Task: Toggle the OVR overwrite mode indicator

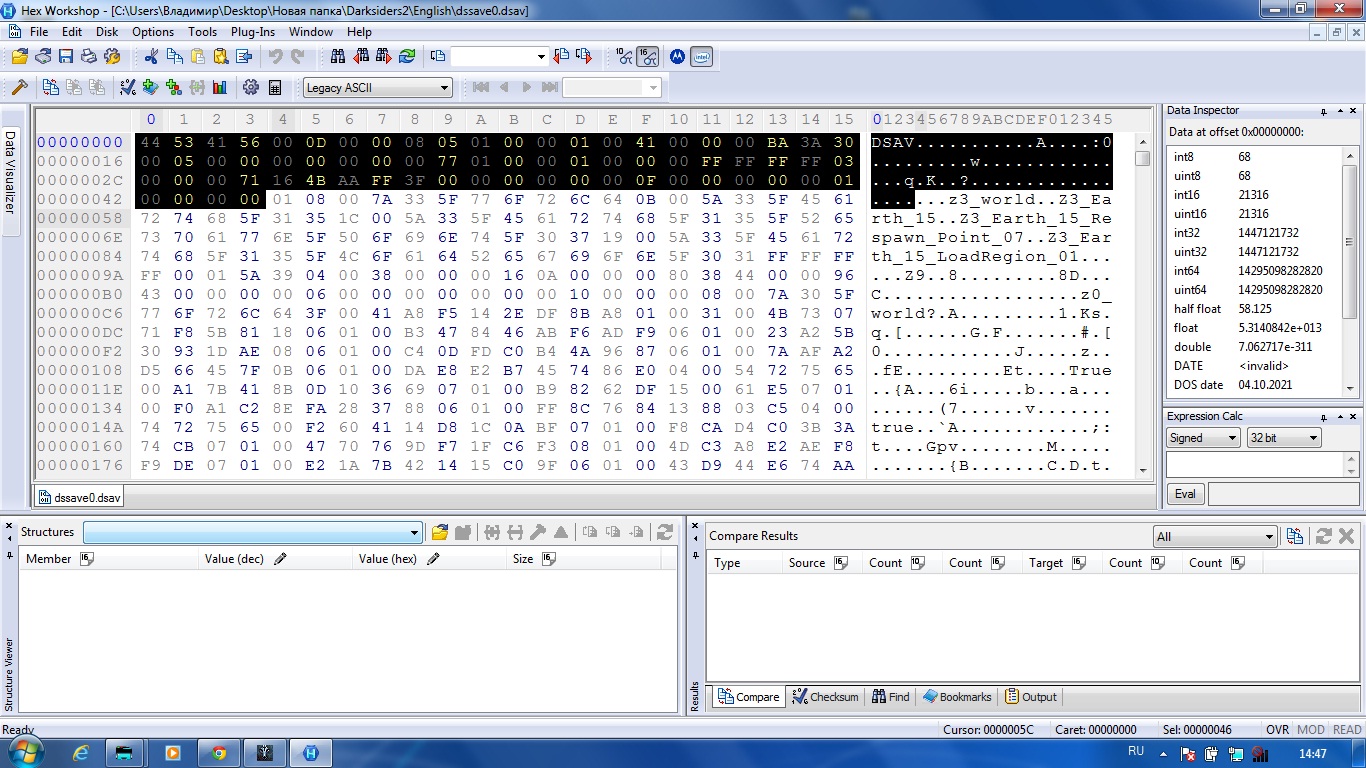Action: tap(1278, 730)
